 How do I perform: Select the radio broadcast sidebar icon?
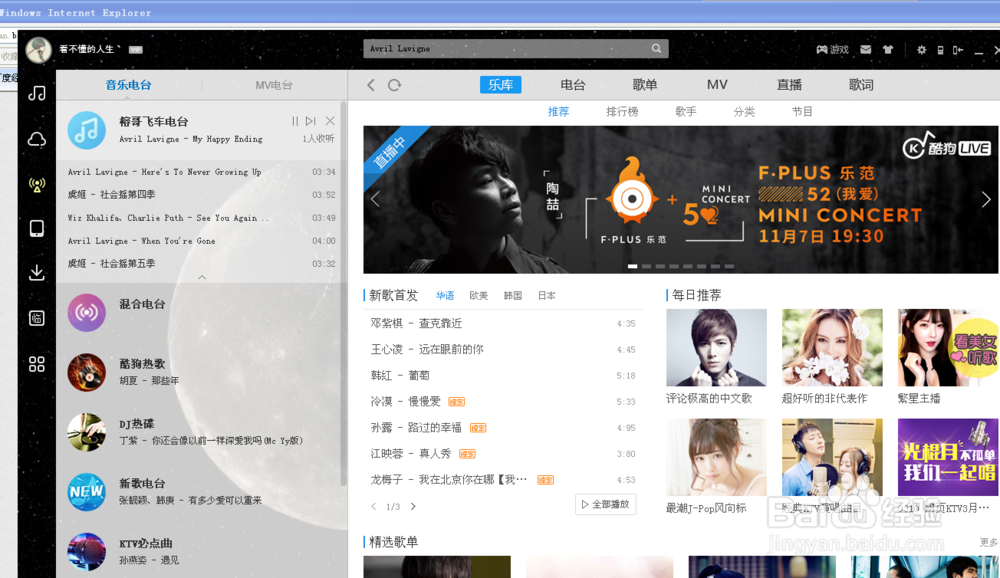37,185
